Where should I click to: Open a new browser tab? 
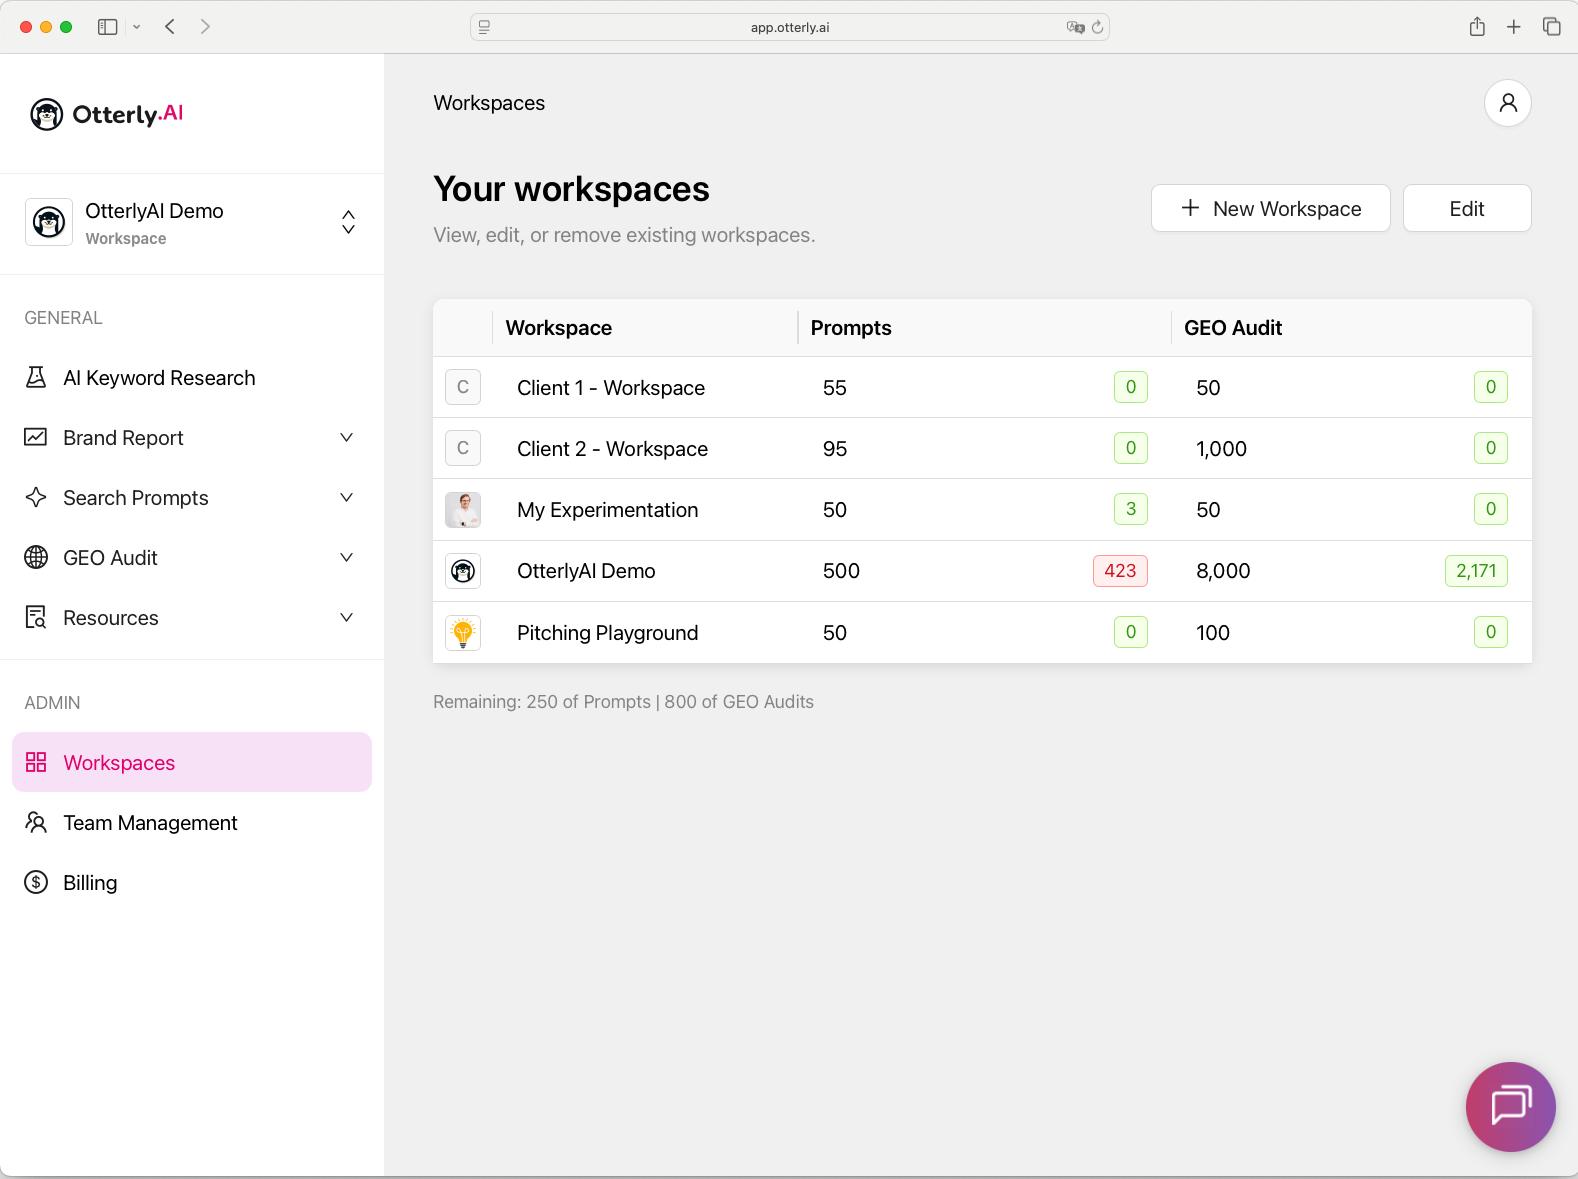[1514, 27]
